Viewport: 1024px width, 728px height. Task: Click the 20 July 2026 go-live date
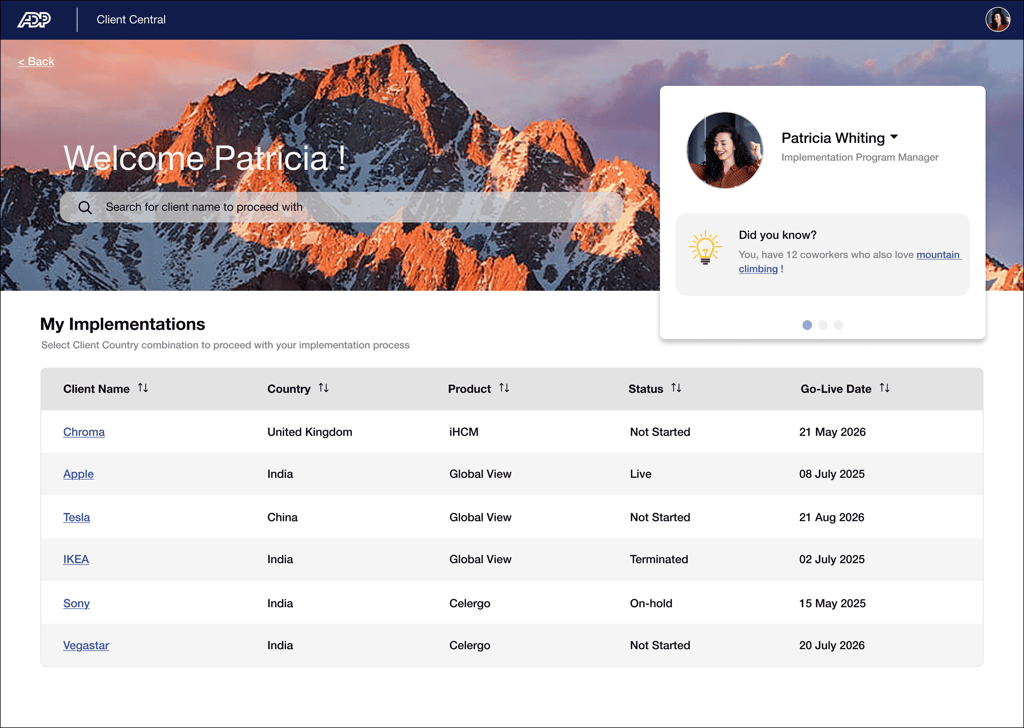pos(832,645)
